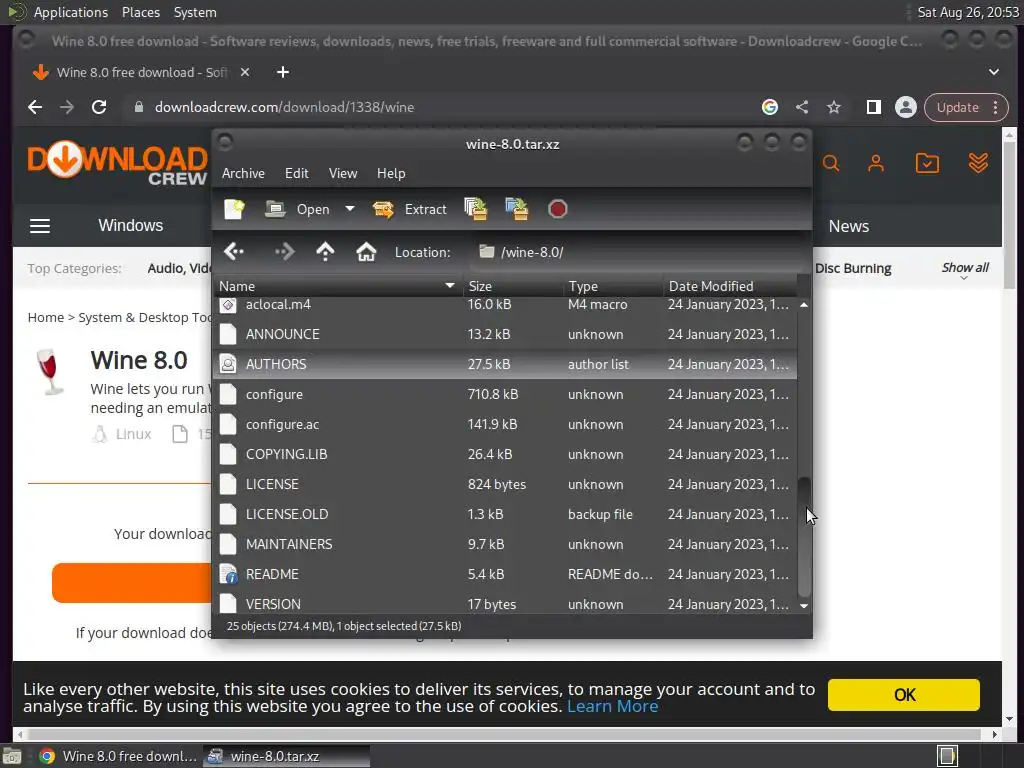Click the Share page icon in Chrome
This screenshot has width=1024, height=768.
click(802, 107)
